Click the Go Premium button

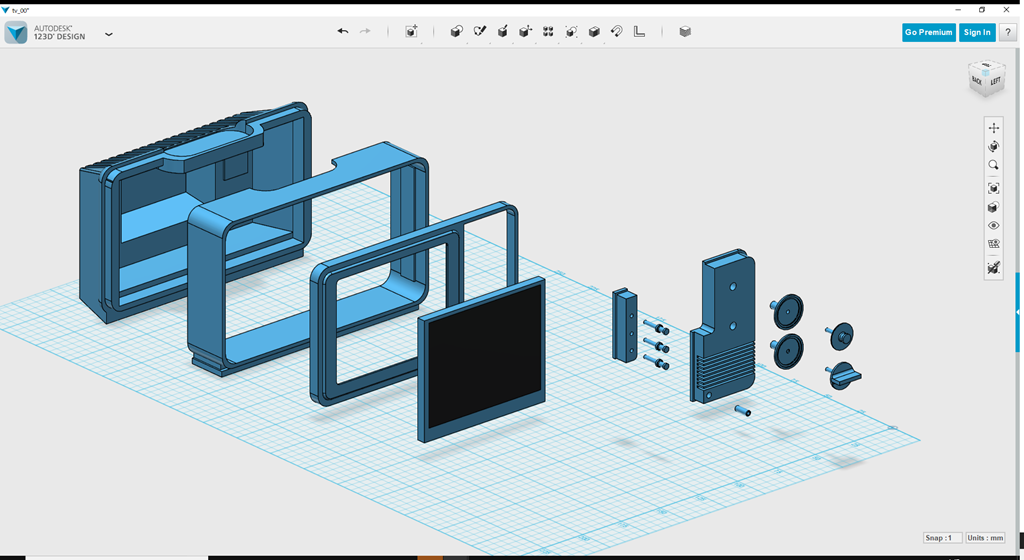point(928,32)
